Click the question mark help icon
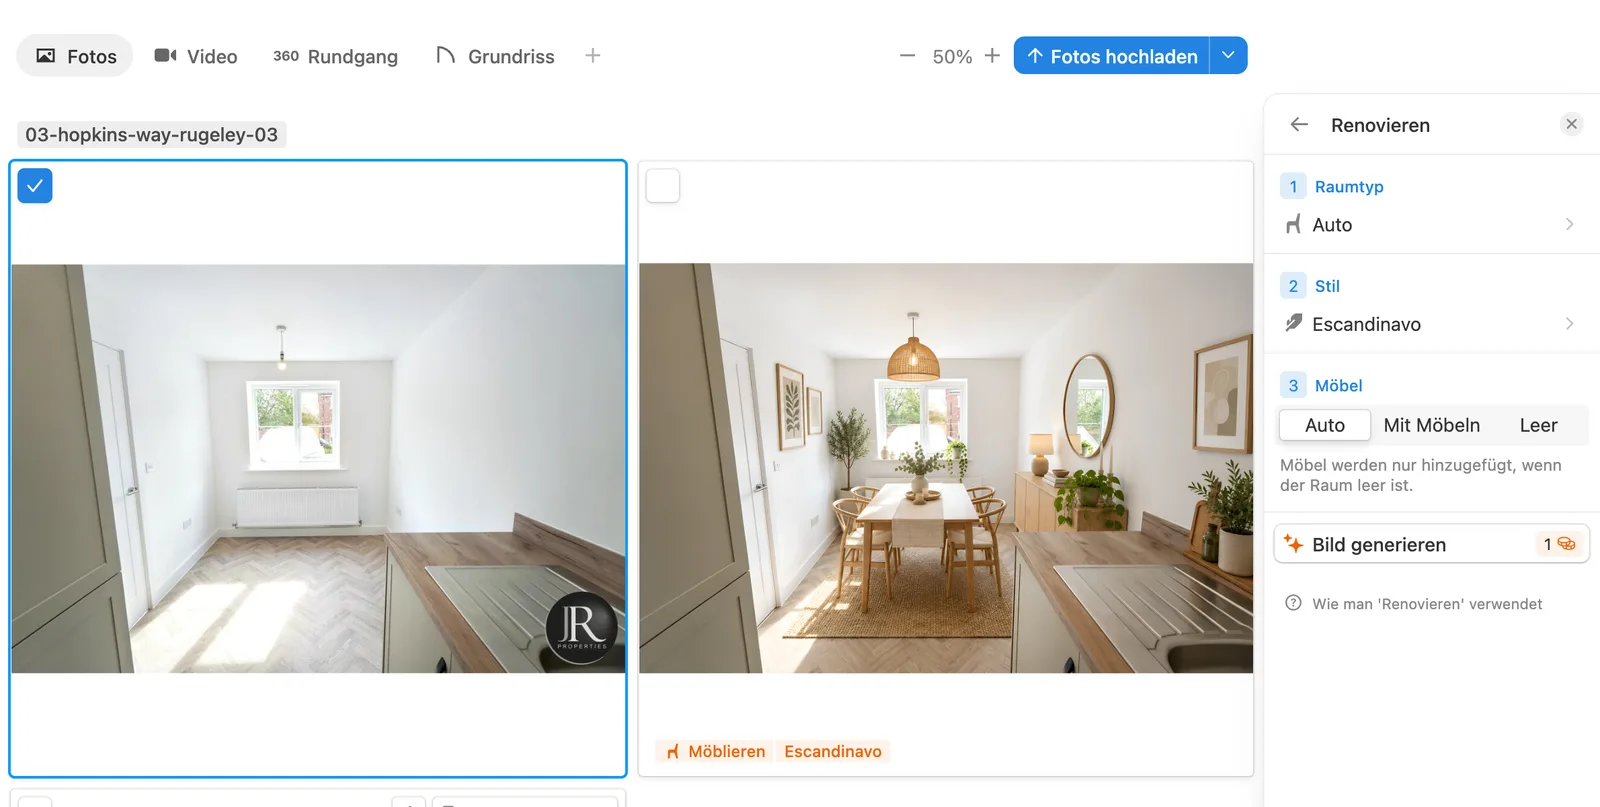Viewport: 1600px width, 807px height. [1293, 603]
